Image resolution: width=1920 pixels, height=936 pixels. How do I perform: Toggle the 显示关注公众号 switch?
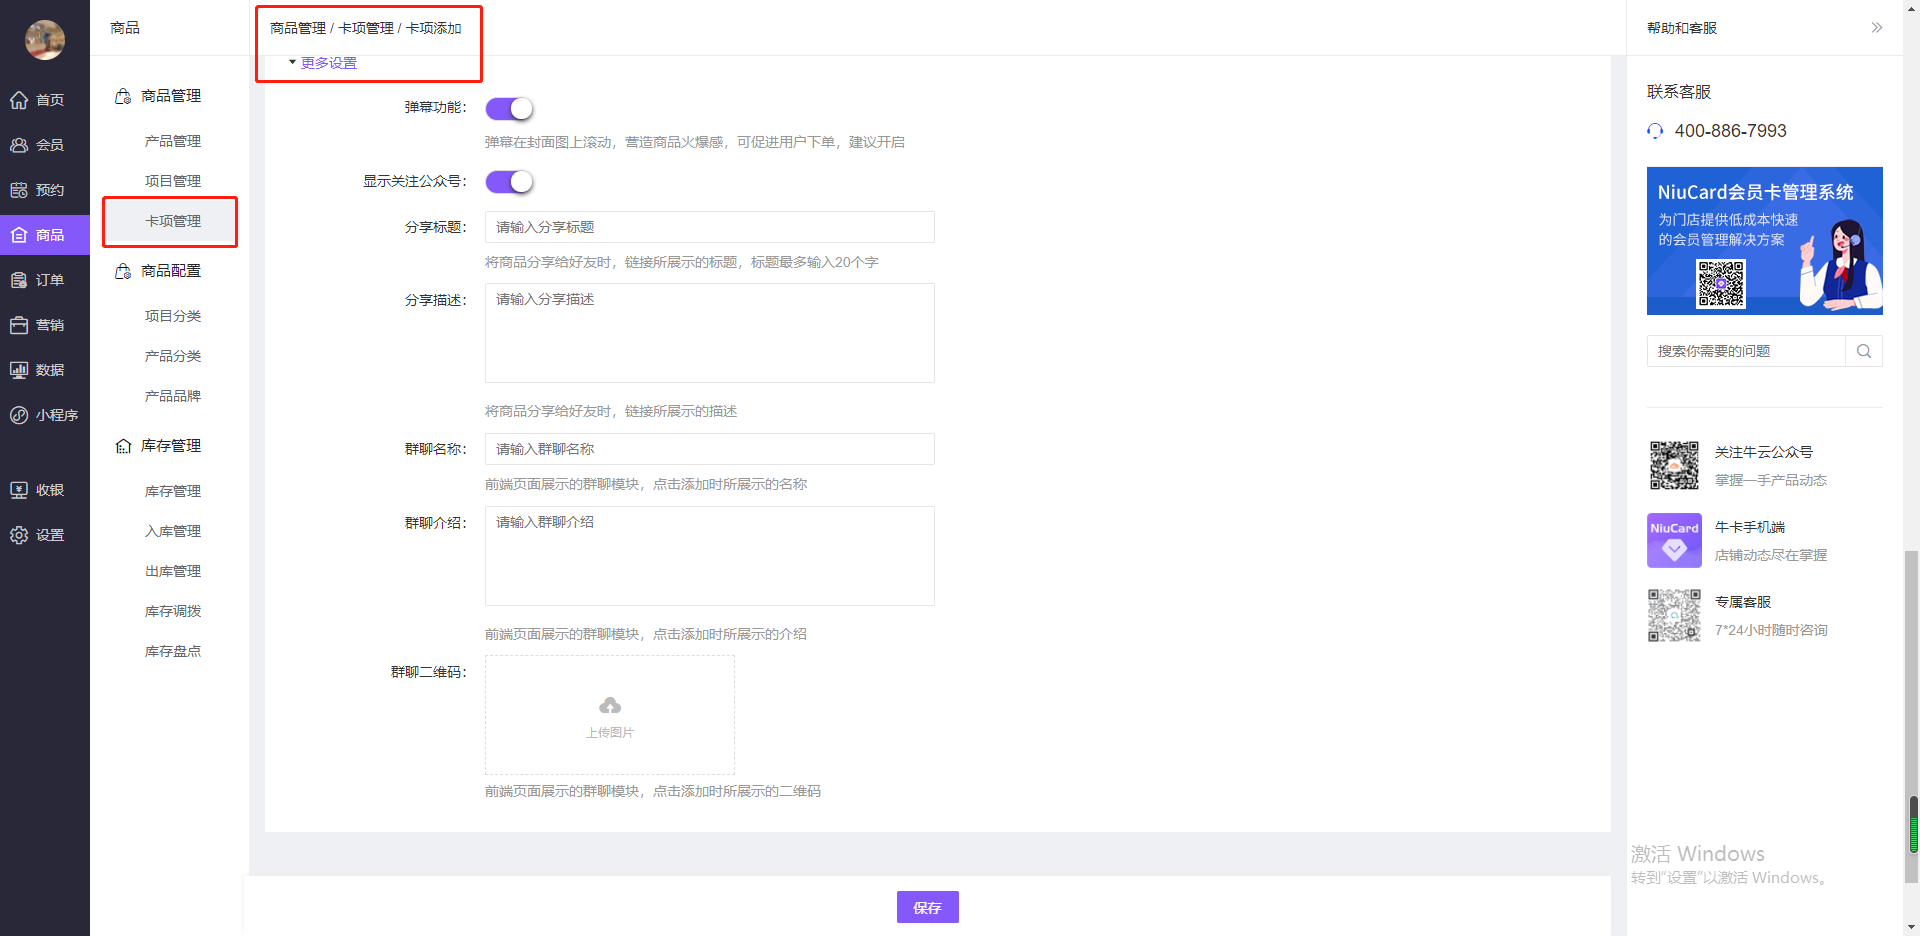coord(509,182)
